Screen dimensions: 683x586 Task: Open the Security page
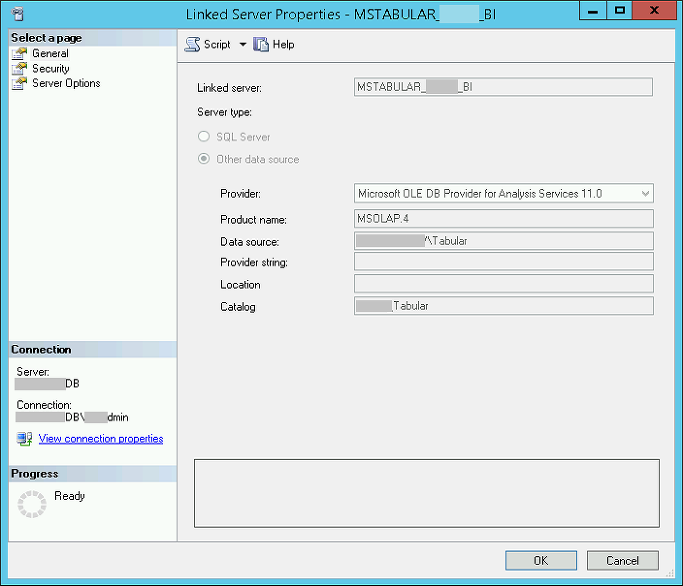click(51, 68)
